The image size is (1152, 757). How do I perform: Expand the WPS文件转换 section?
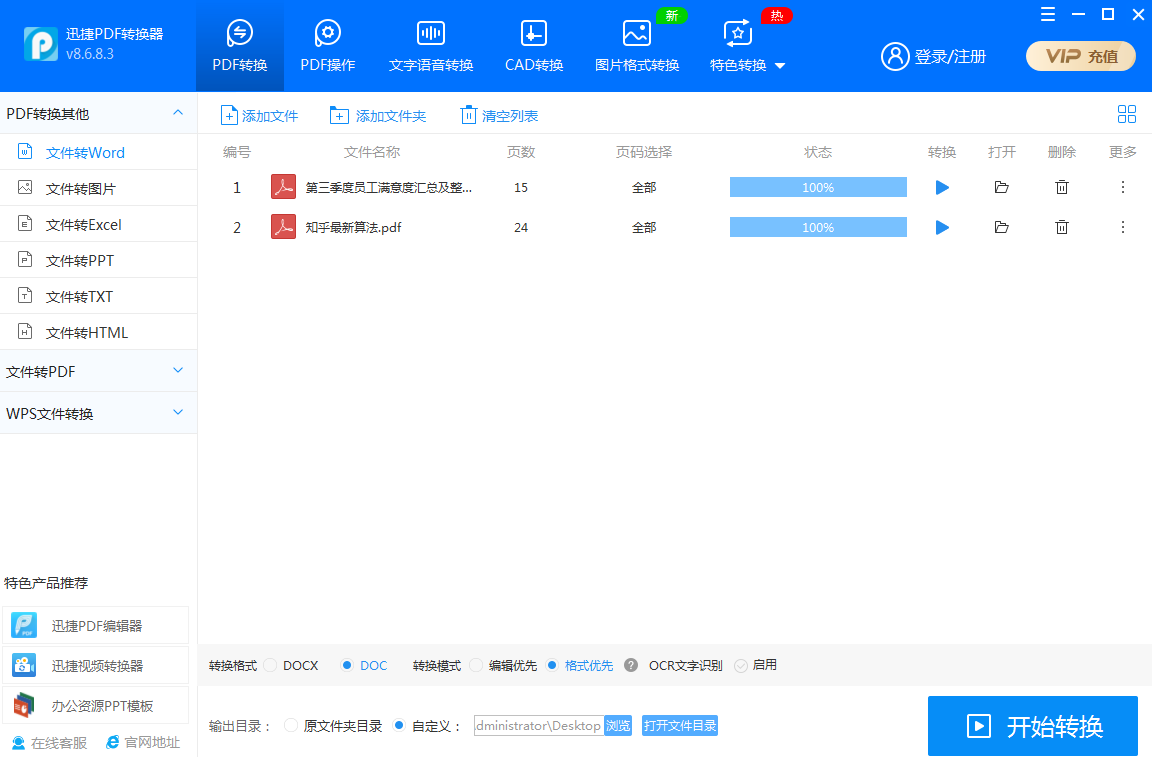coord(178,413)
